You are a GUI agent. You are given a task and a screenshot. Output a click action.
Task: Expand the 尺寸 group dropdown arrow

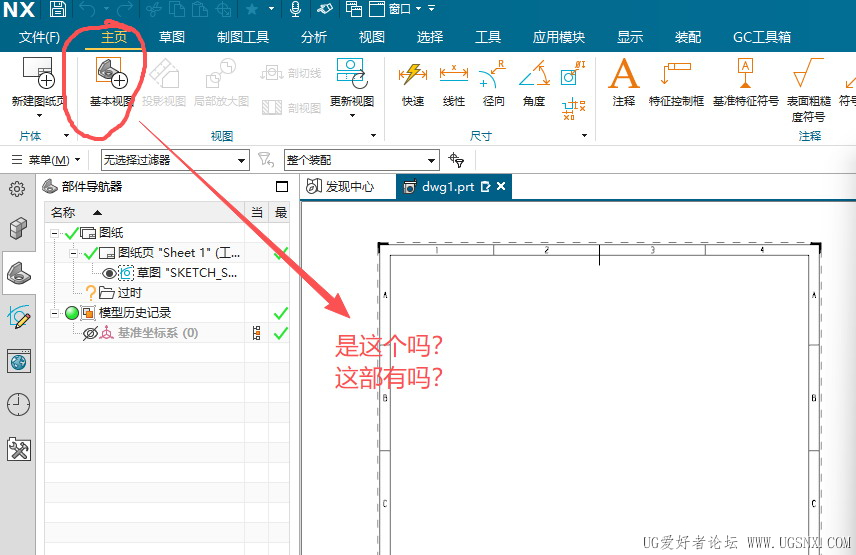click(x=584, y=135)
